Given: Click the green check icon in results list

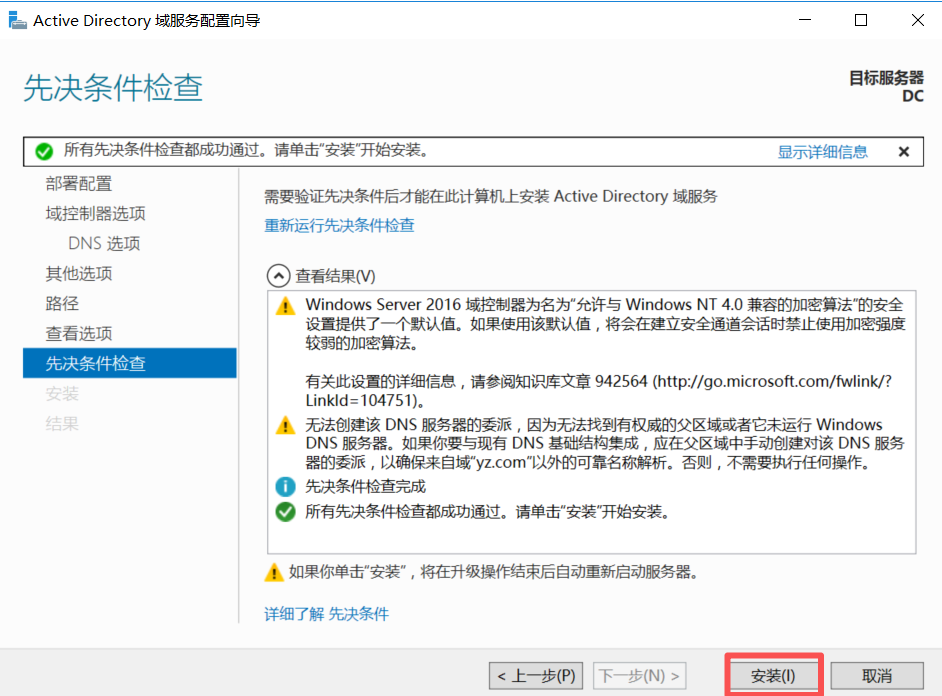Looking at the screenshot, I should pos(285,512).
